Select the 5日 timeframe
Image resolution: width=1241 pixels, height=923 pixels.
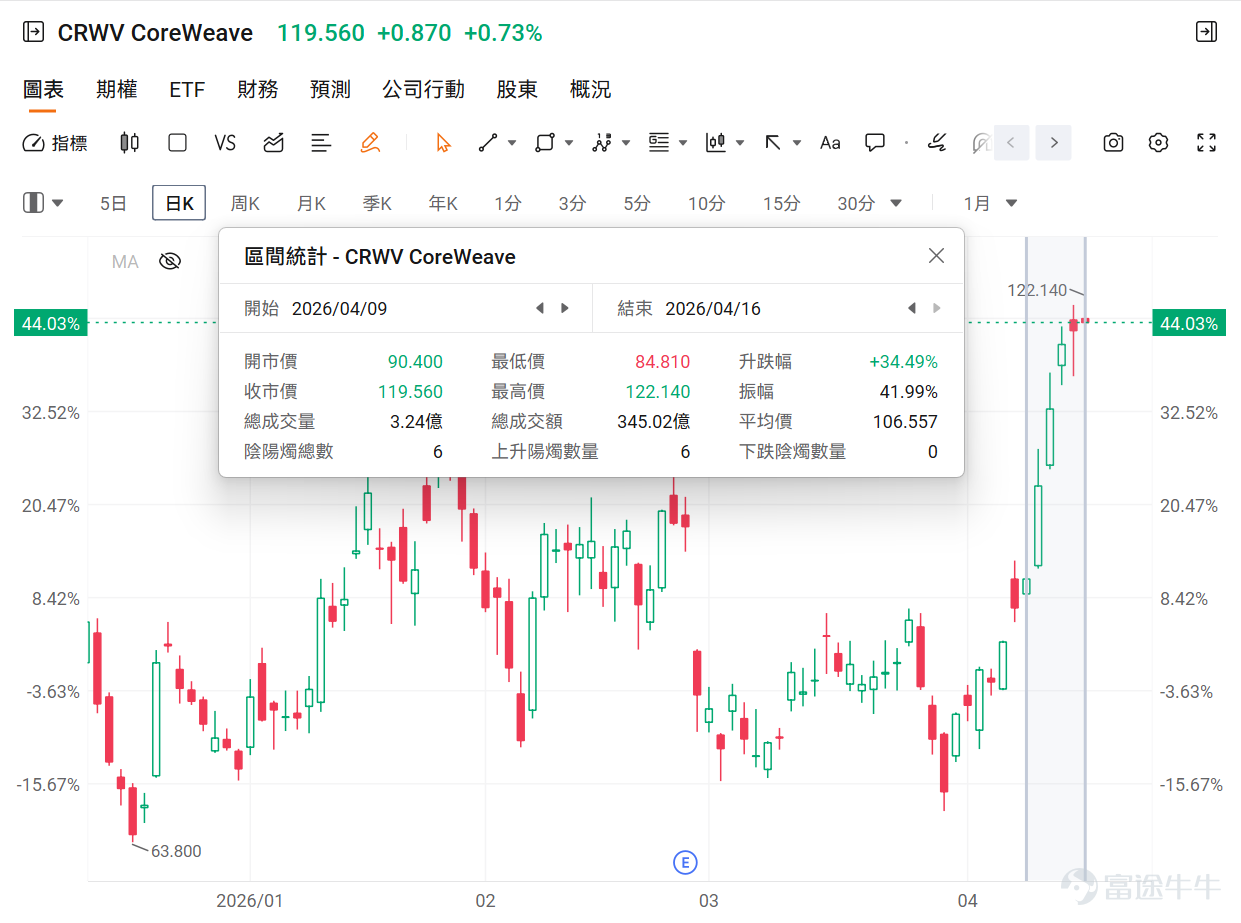[x=114, y=203]
